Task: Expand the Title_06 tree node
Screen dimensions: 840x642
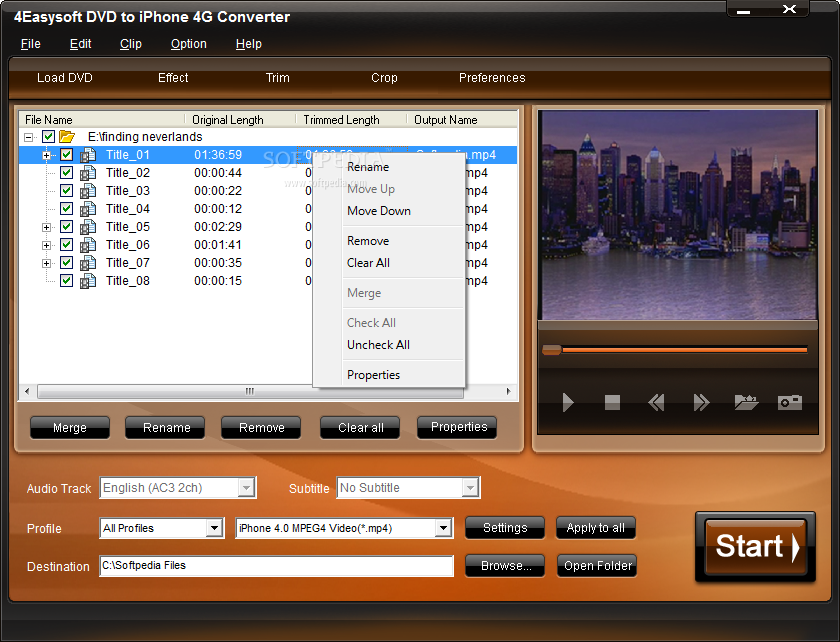Action: coord(47,245)
